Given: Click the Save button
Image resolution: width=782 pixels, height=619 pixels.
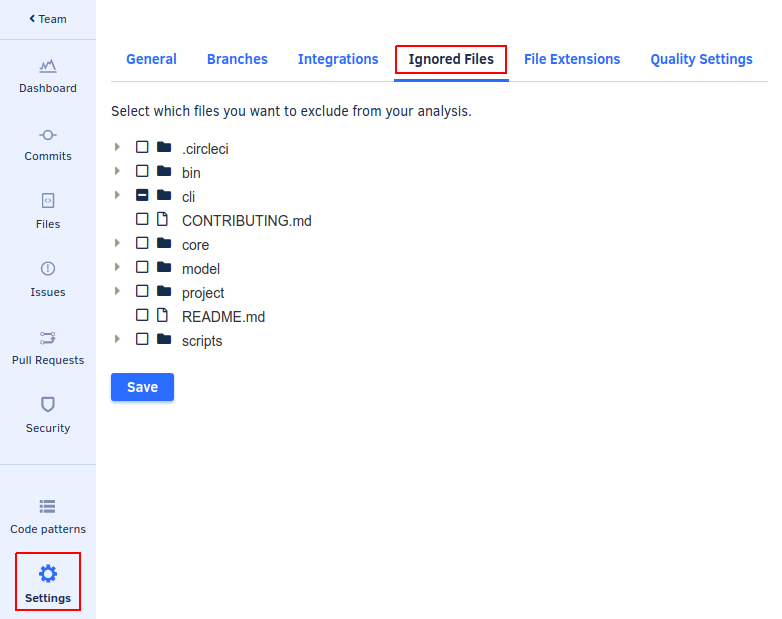Looking at the screenshot, I should tap(142, 387).
